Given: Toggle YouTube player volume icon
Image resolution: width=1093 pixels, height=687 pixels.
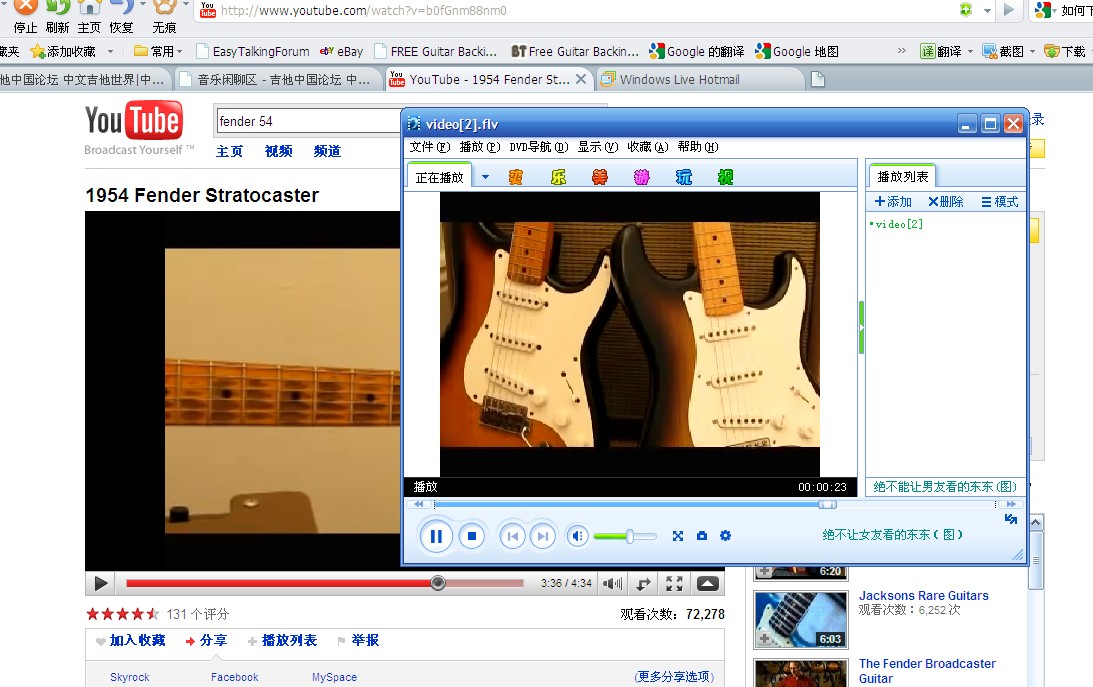Looking at the screenshot, I should tap(612, 584).
